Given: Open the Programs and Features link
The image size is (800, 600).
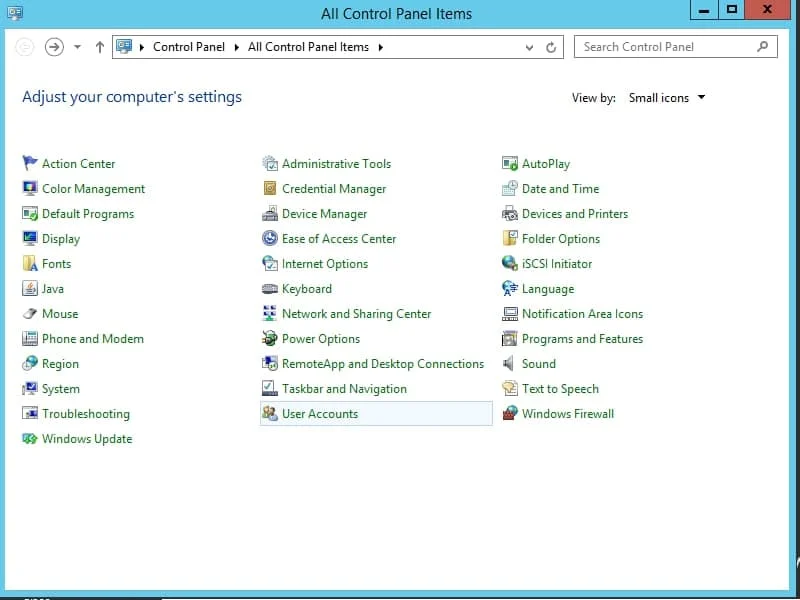Looking at the screenshot, I should 582,339.
